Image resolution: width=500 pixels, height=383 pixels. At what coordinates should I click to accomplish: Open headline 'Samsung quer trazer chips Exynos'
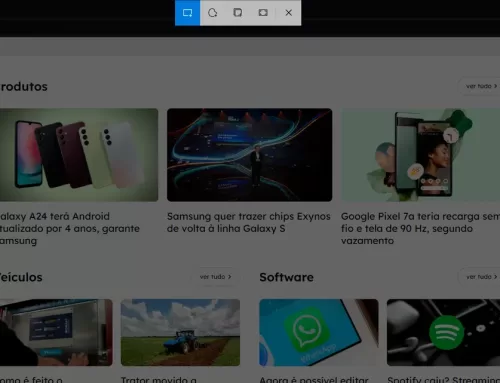249,222
